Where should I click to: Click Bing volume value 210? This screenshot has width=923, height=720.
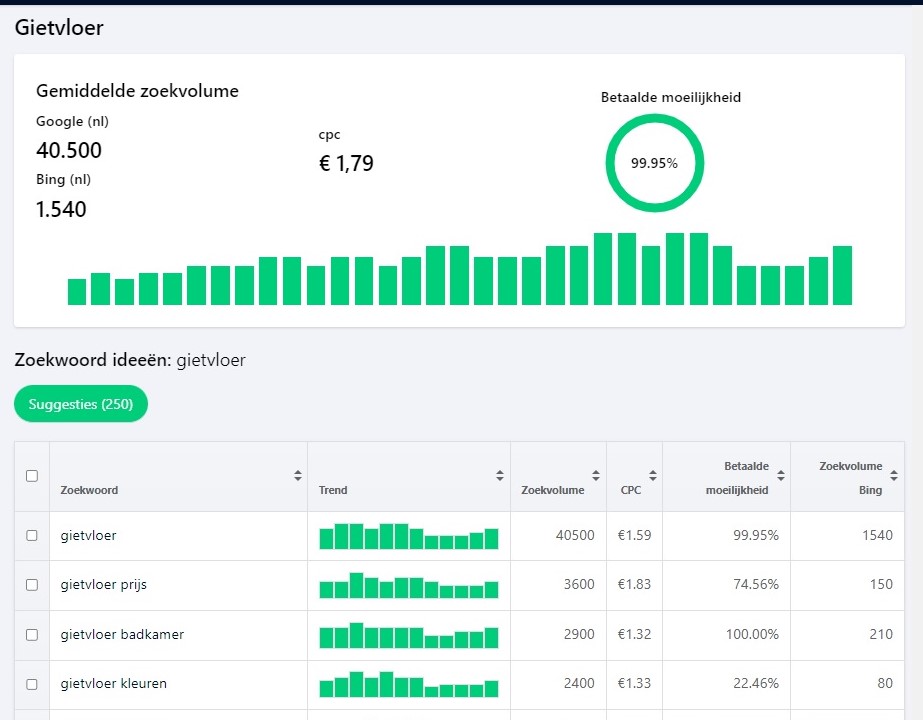coord(881,635)
